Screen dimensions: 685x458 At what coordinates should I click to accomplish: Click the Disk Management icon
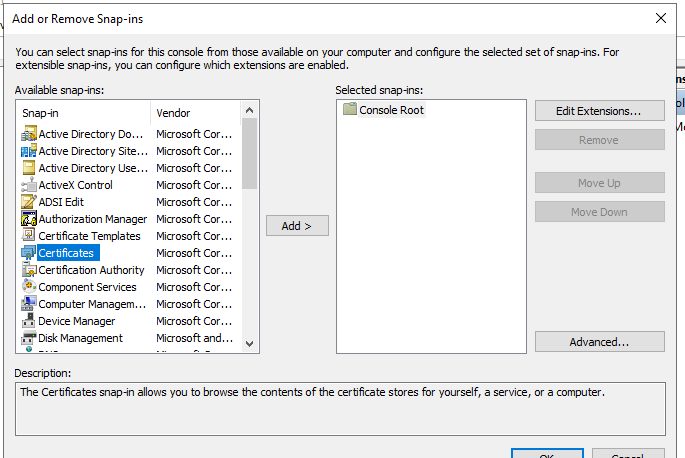coord(29,338)
